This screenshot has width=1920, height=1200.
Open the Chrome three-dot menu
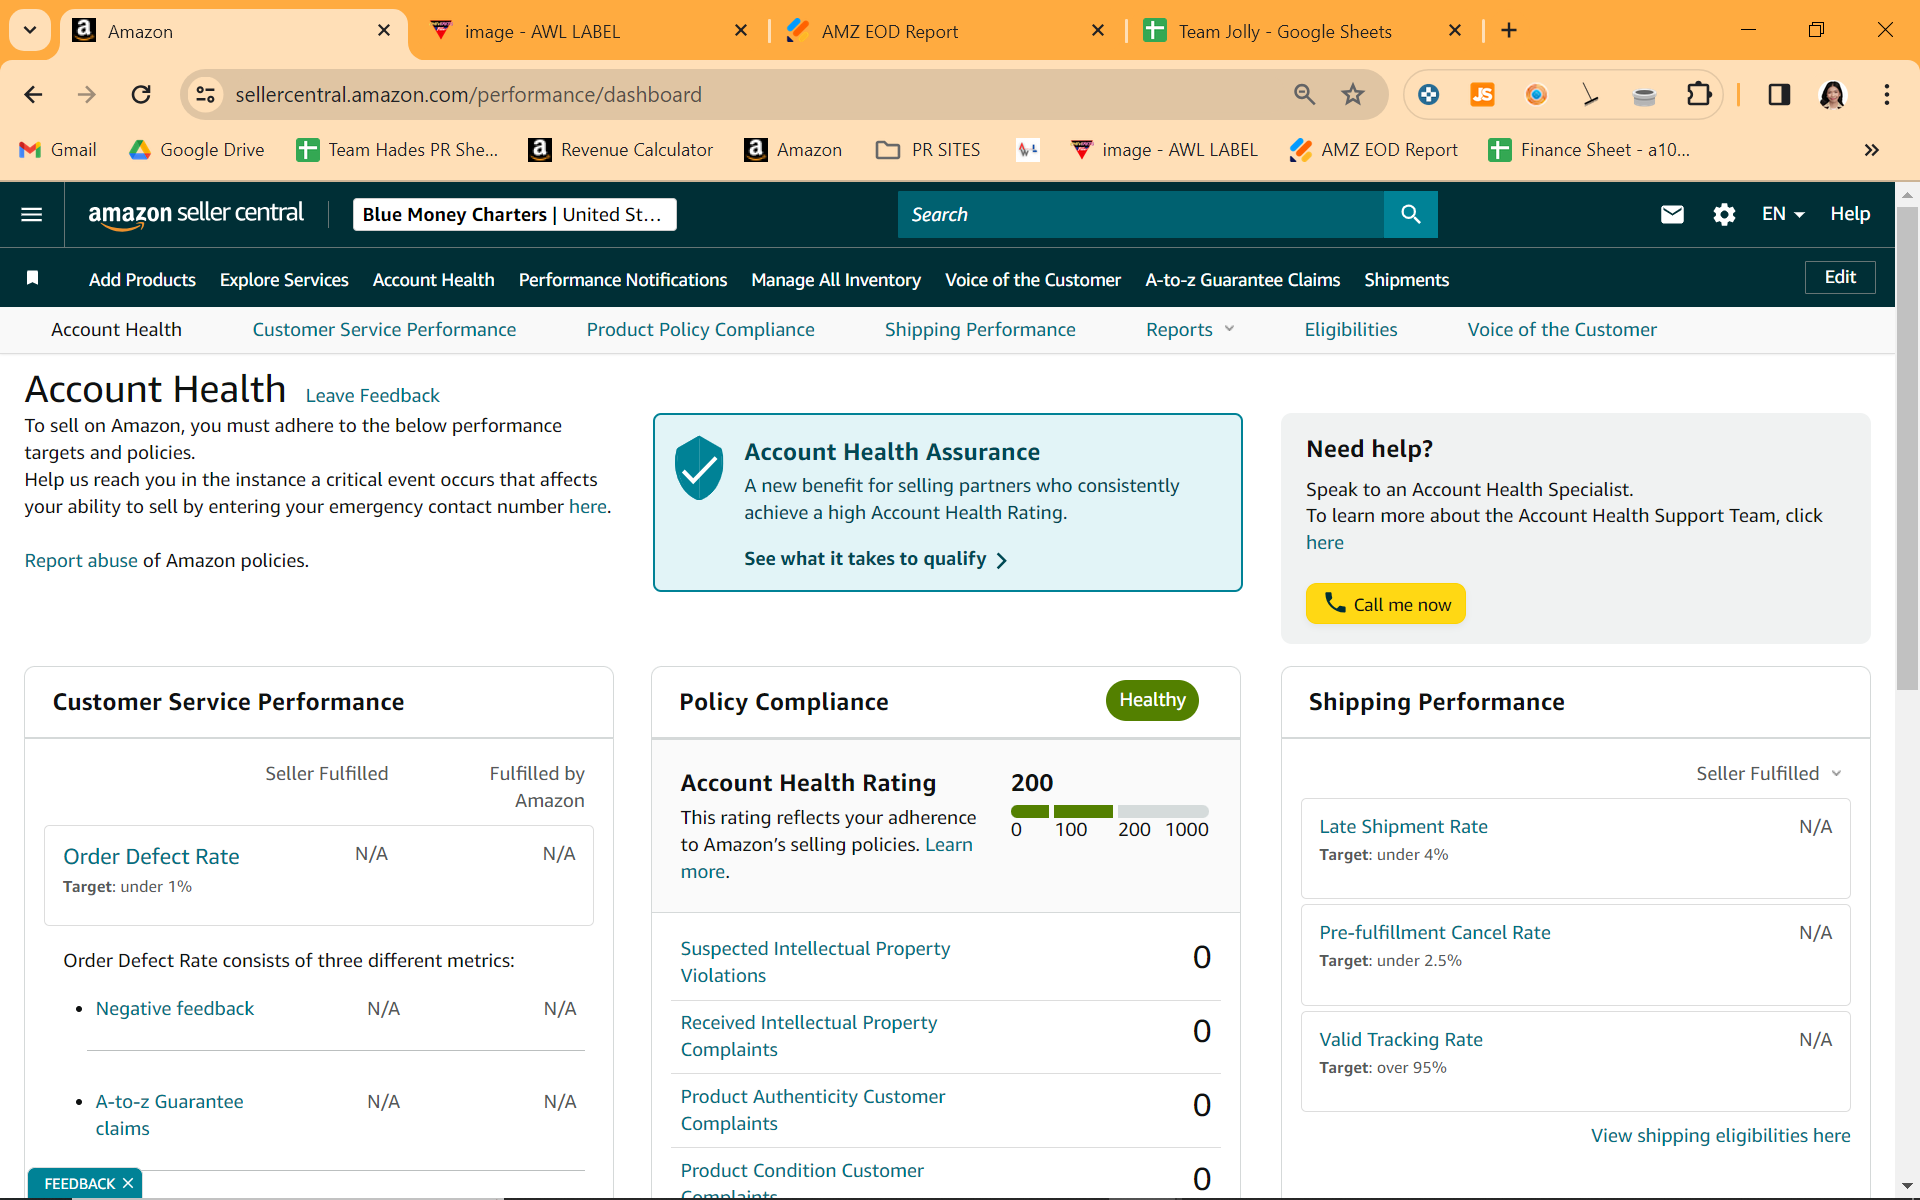pos(1887,94)
